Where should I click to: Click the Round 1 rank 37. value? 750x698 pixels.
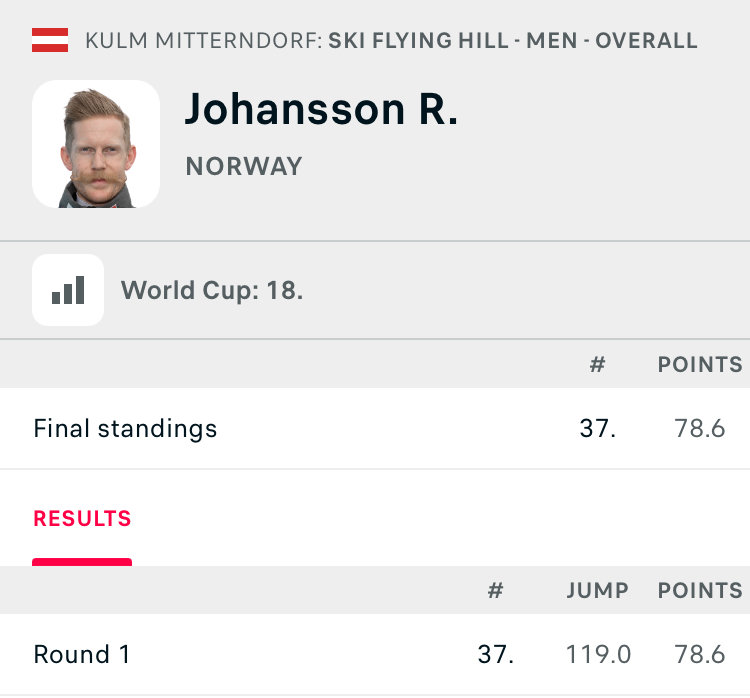pyautogui.click(x=496, y=654)
